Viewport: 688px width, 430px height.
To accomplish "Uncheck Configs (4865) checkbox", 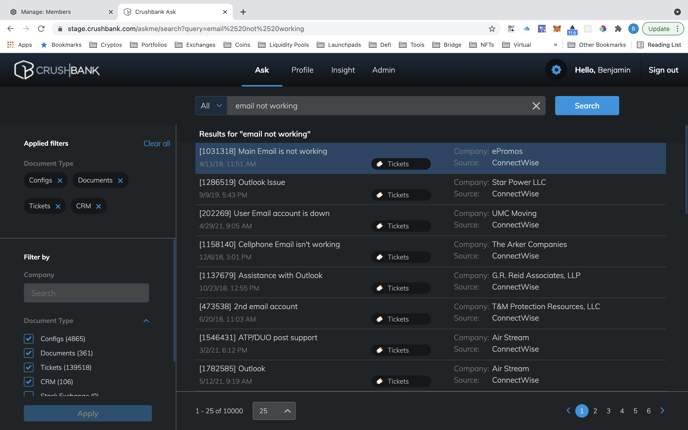I will pos(29,339).
